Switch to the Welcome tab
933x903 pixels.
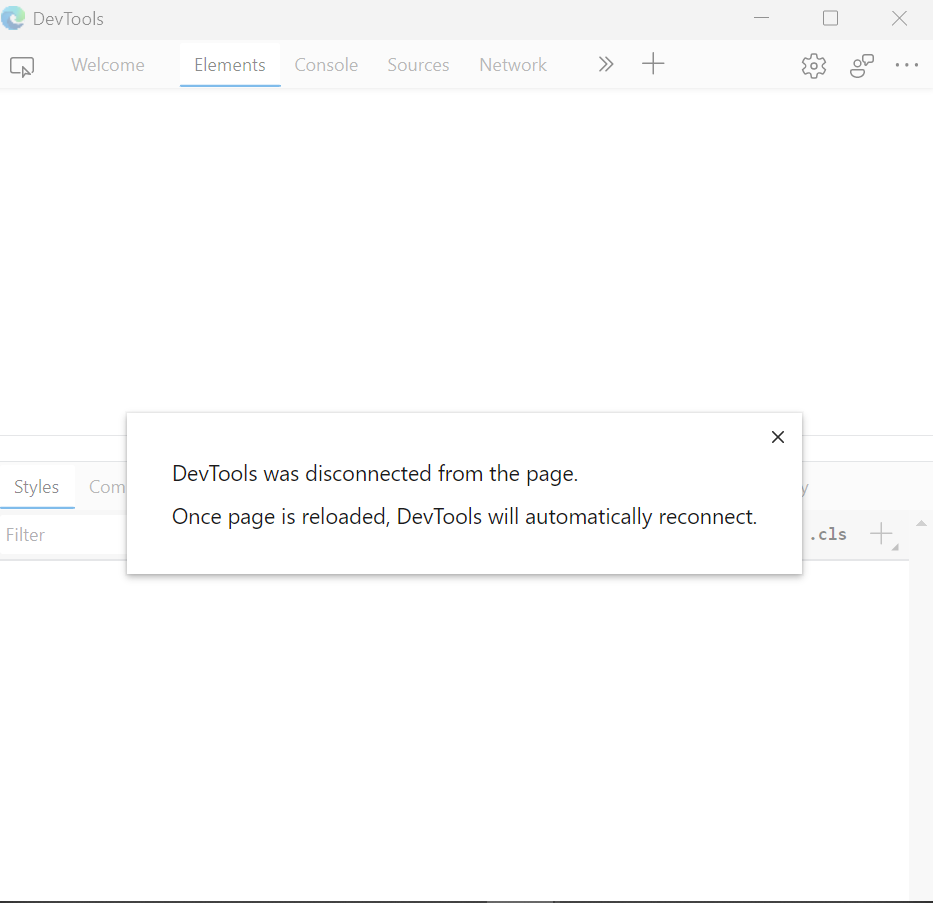pos(108,65)
